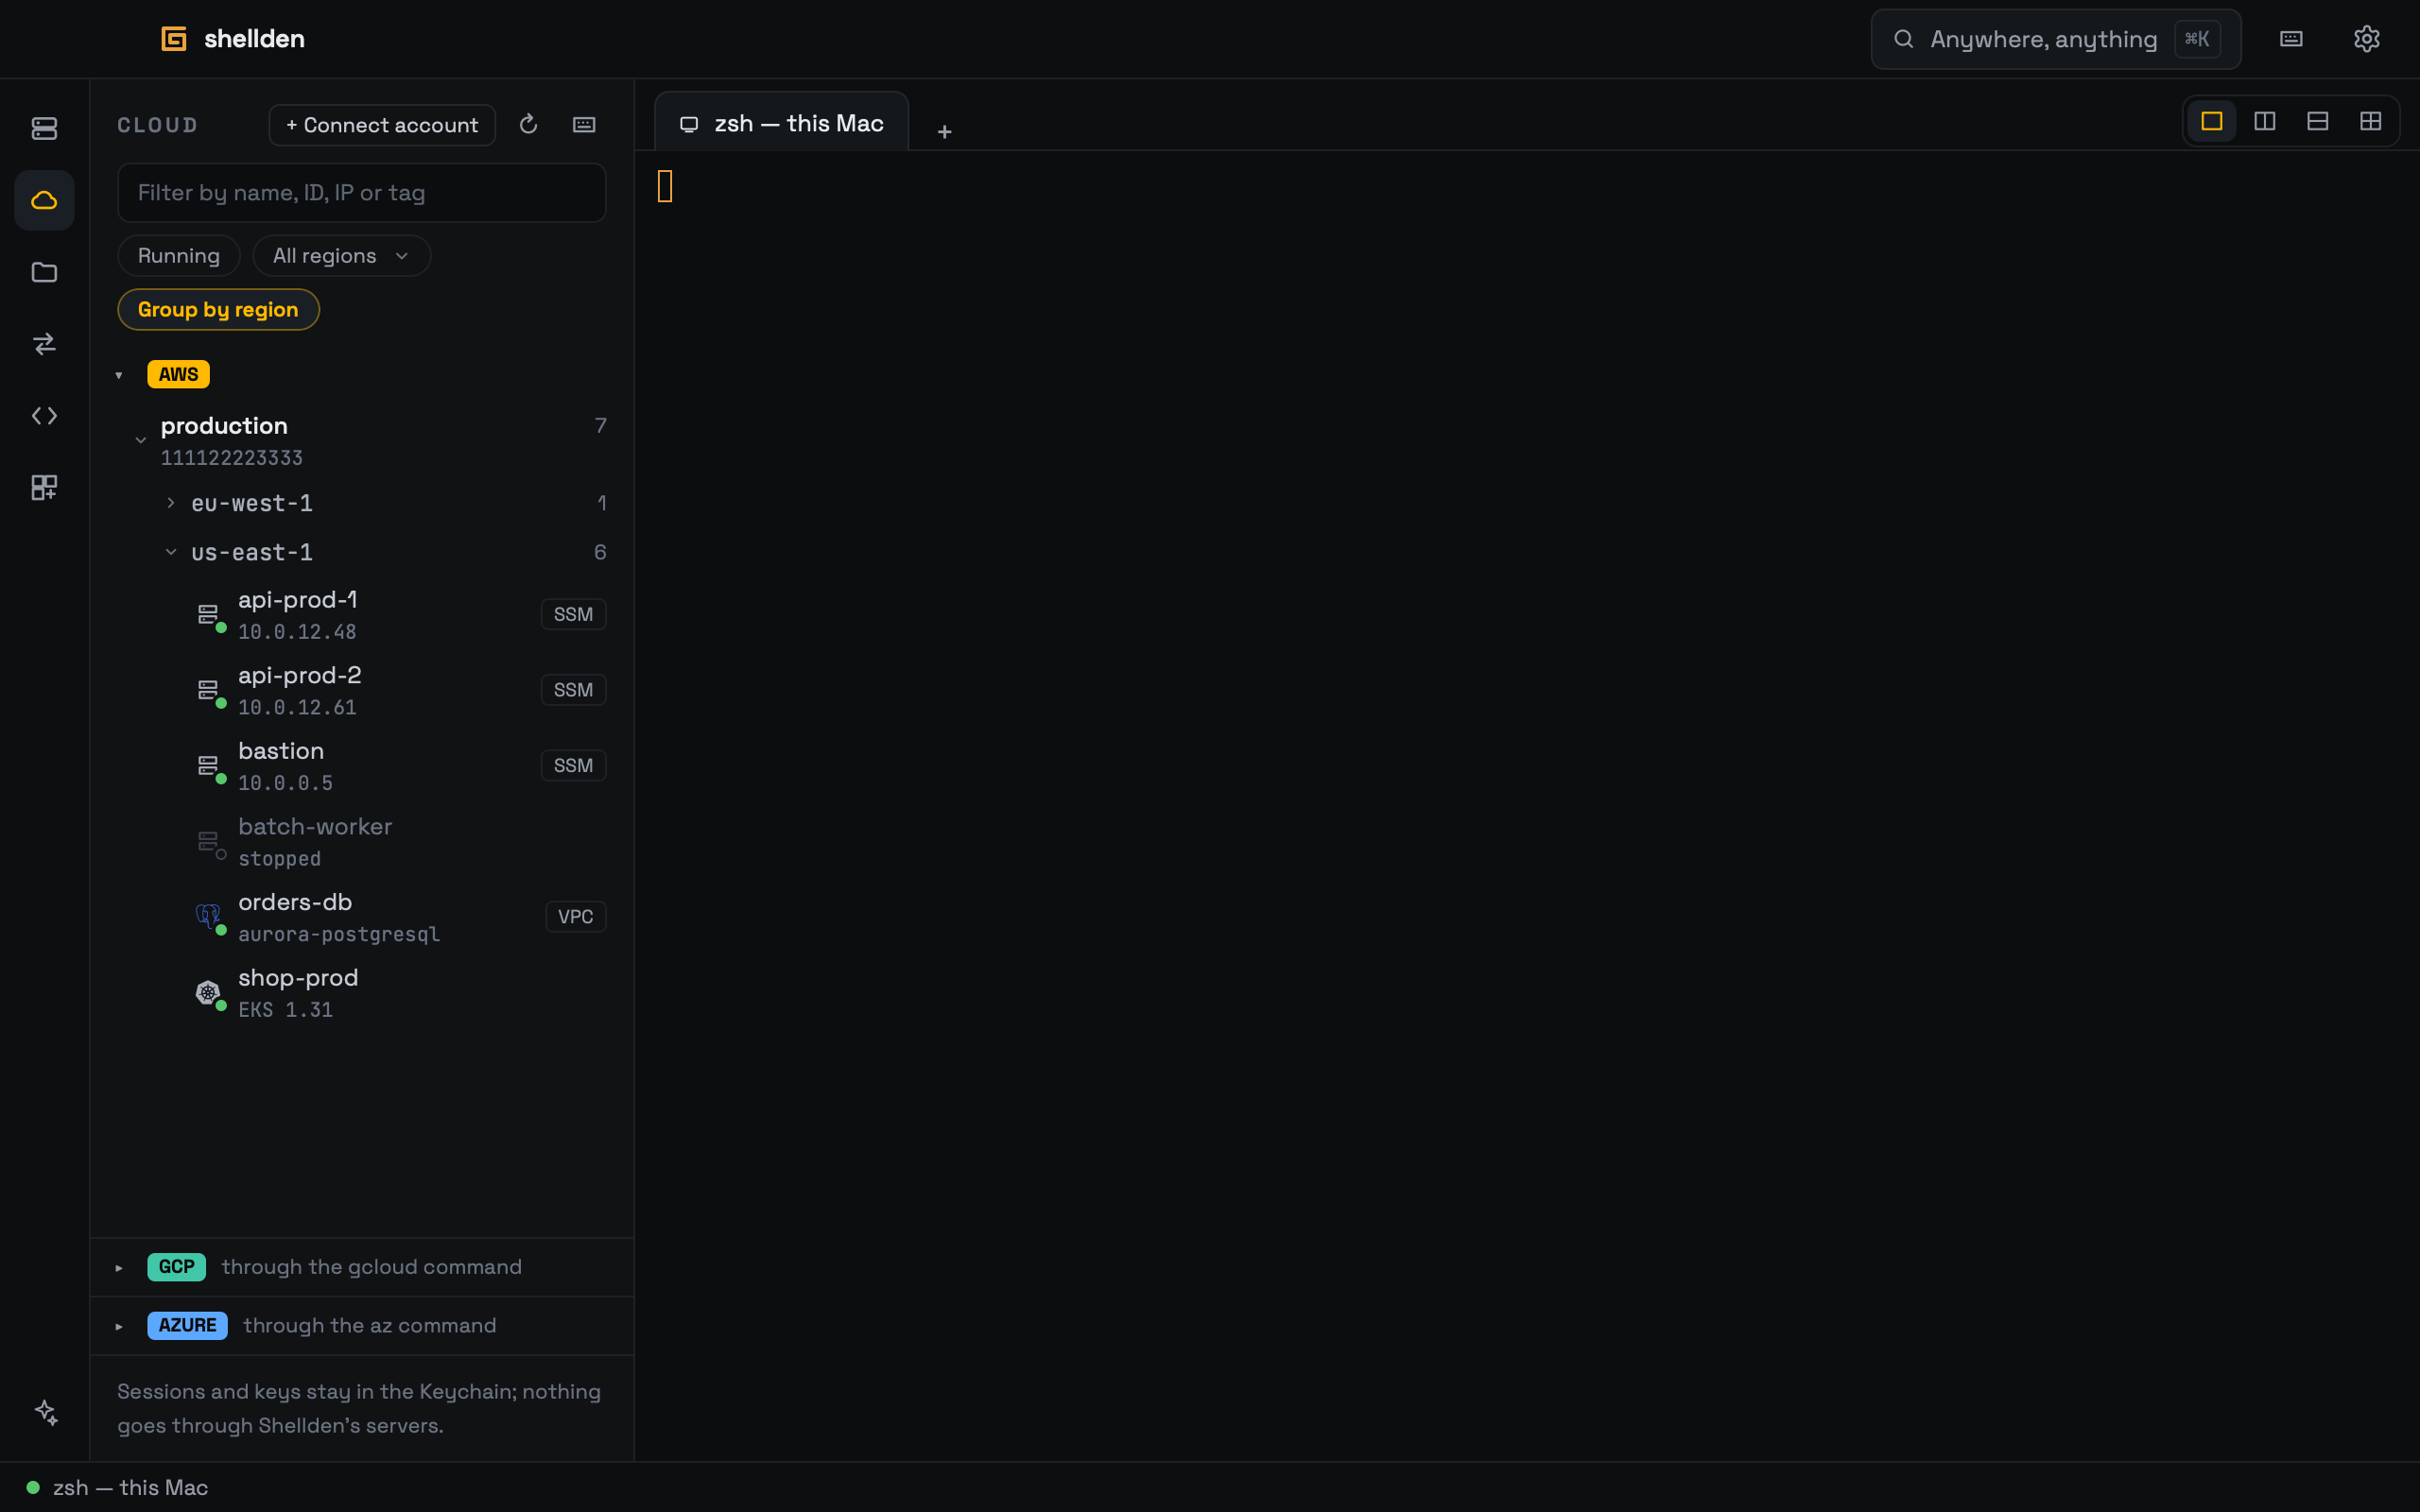Select four-pane grid layout icon
This screenshot has width=2420, height=1512.
coord(2370,121)
